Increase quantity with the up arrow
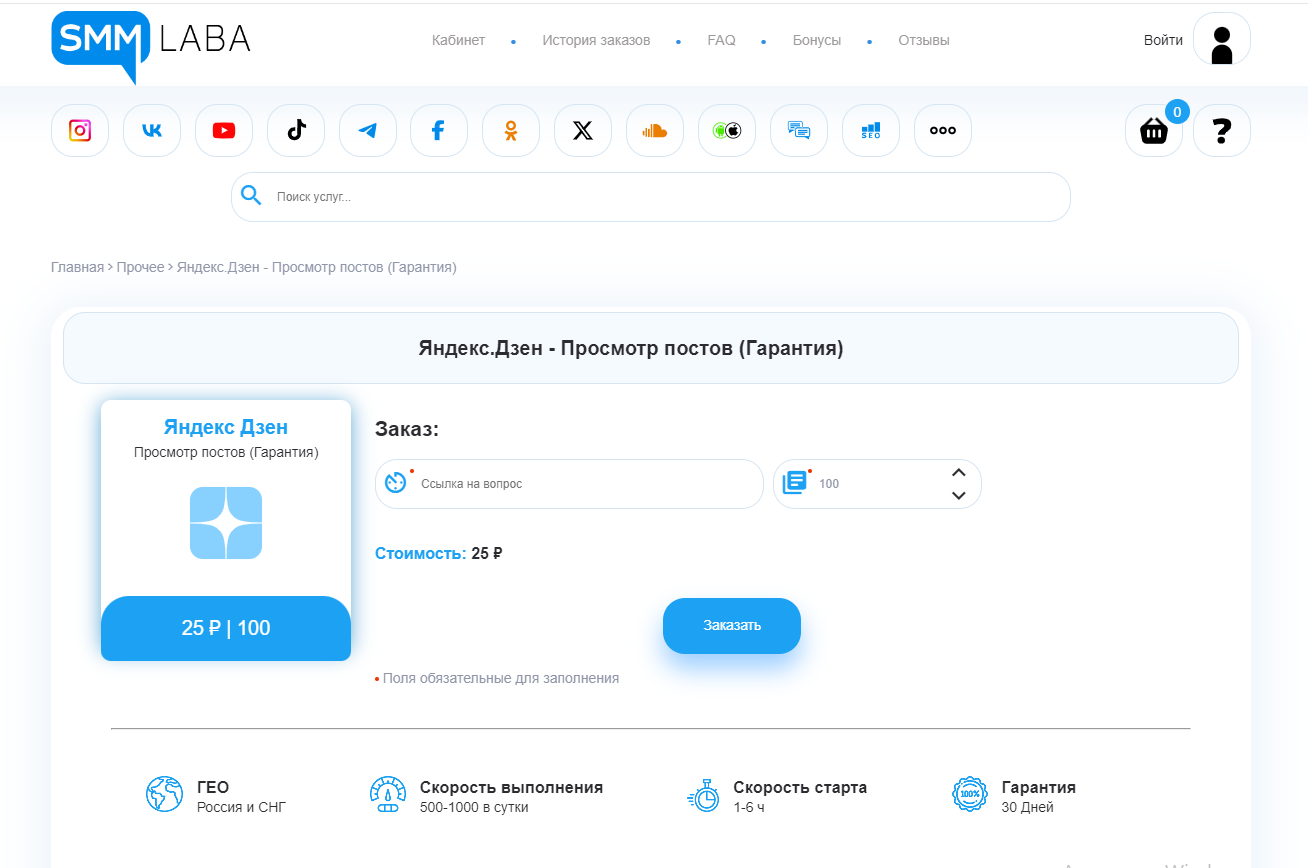This screenshot has height=868, width=1308. coord(958,472)
